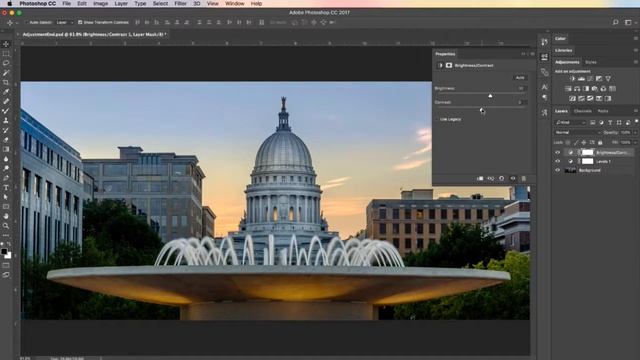
Task: Open the Fill dropdown arrow
Action: click(635, 142)
